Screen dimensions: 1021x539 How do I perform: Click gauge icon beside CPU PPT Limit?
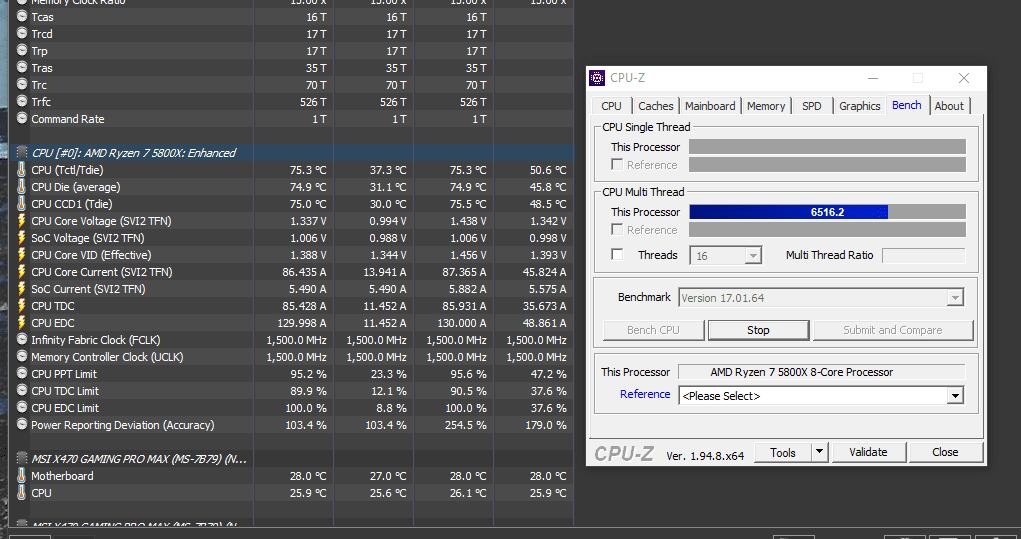[x=21, y=373]
